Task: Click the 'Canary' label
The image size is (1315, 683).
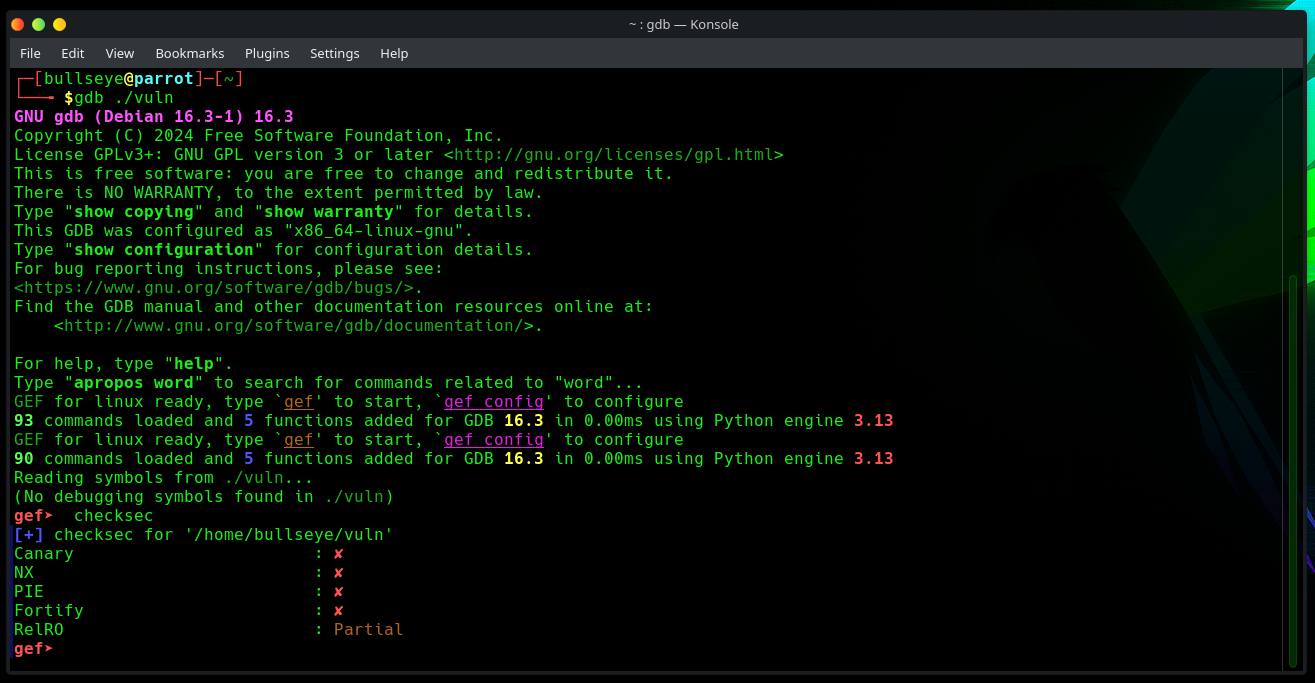Action: [44, 554]
